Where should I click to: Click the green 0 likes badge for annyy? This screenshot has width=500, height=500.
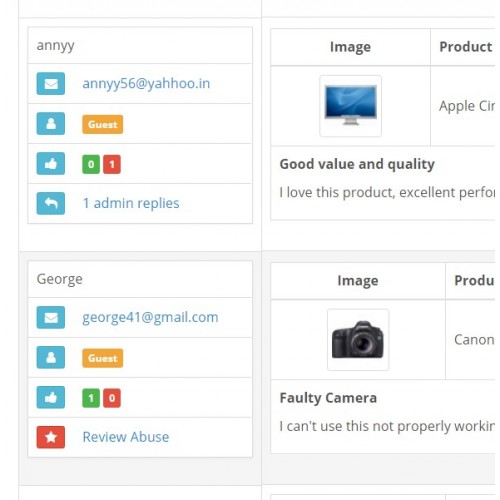(x=91, y=164)
